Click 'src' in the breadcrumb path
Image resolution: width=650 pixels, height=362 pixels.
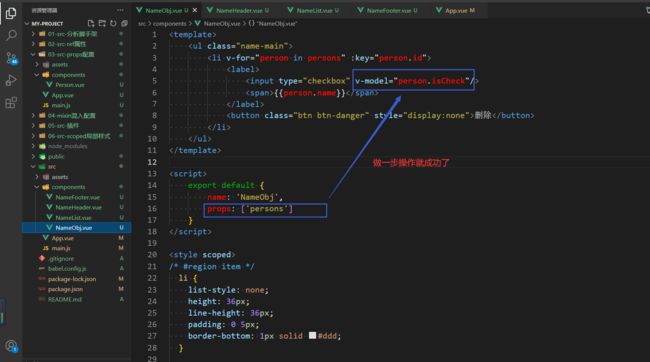[142, 24]
